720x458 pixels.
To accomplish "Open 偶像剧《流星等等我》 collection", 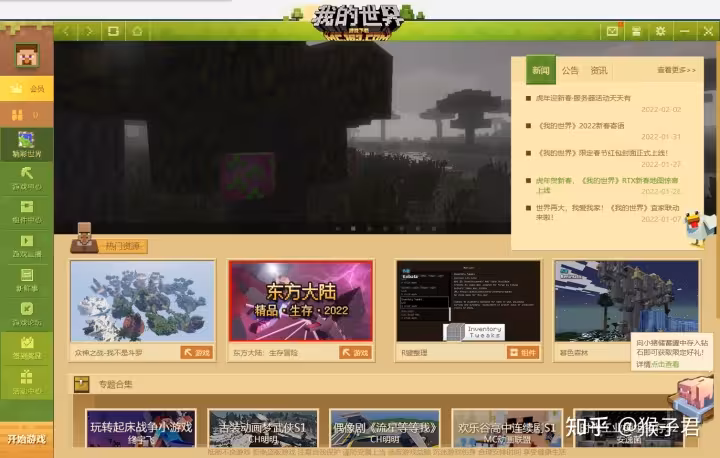I will click(x=385, y=428).
